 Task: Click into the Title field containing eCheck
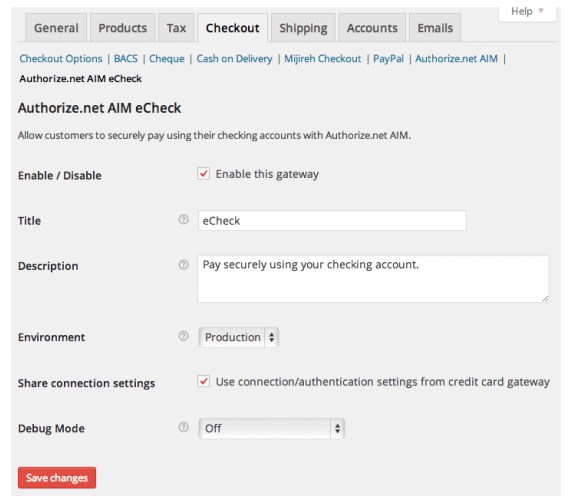332,220
